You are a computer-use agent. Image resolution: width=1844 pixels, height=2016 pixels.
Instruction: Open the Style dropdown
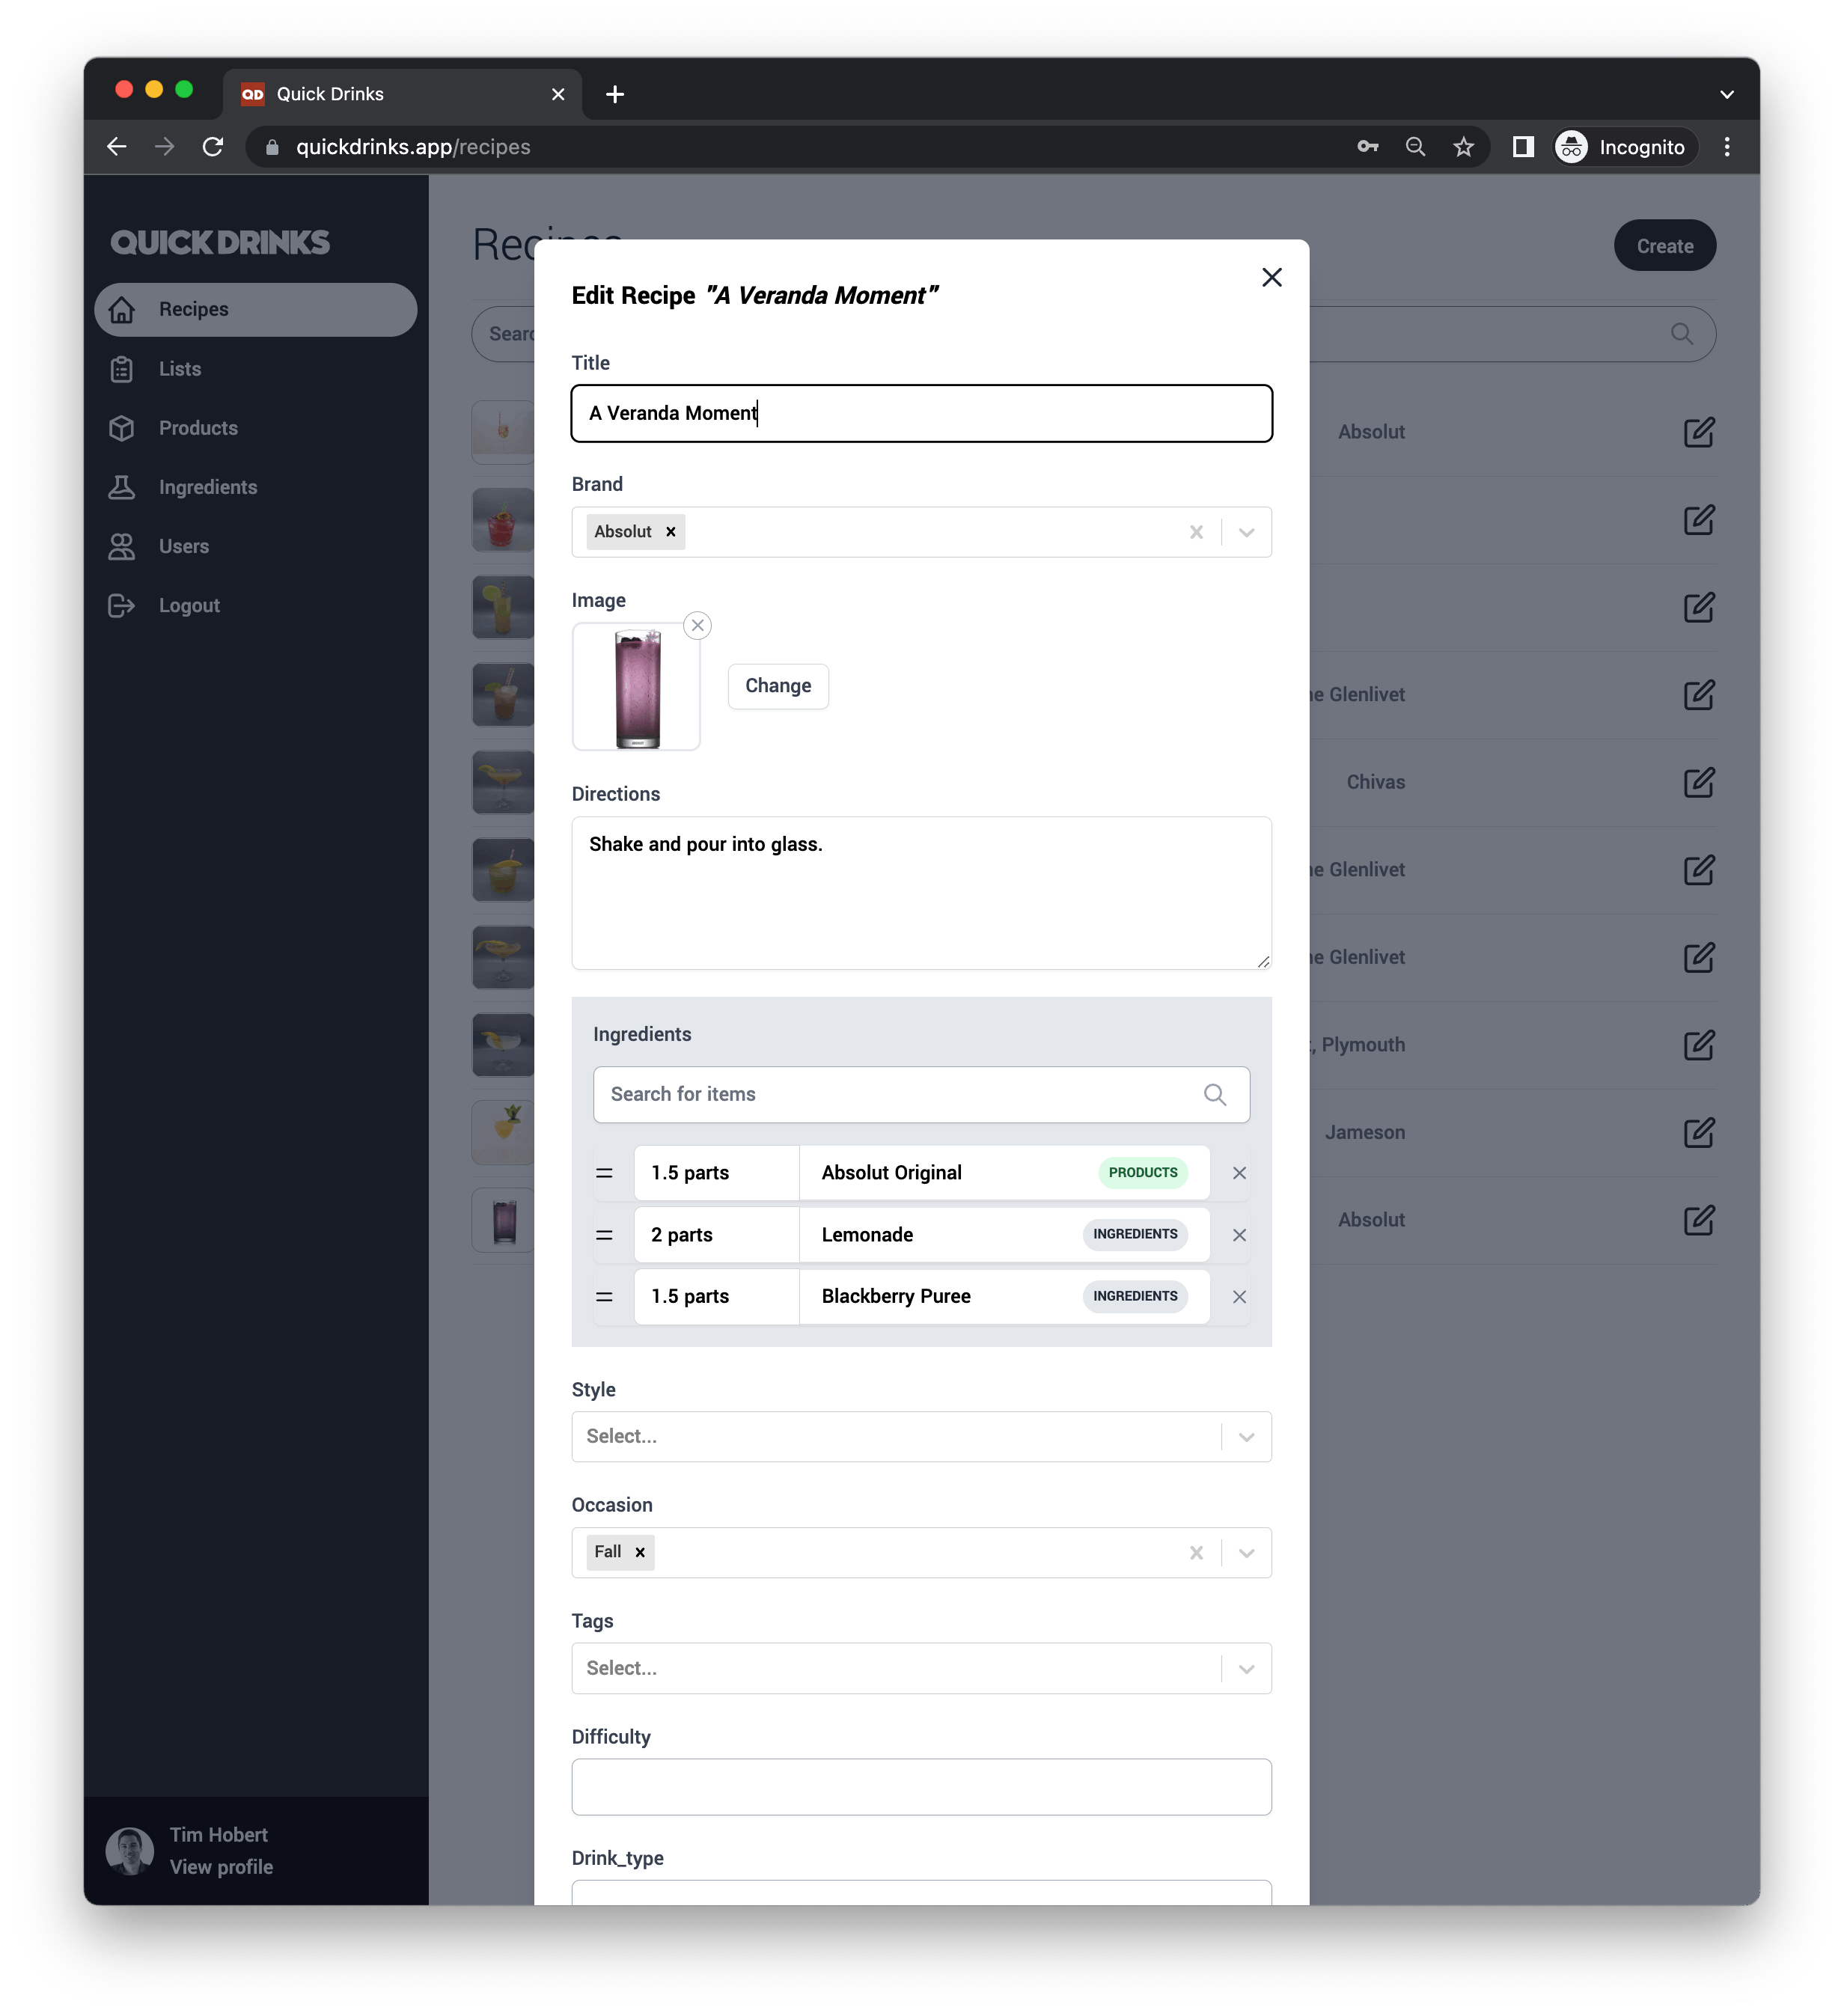pos(921,1437)
